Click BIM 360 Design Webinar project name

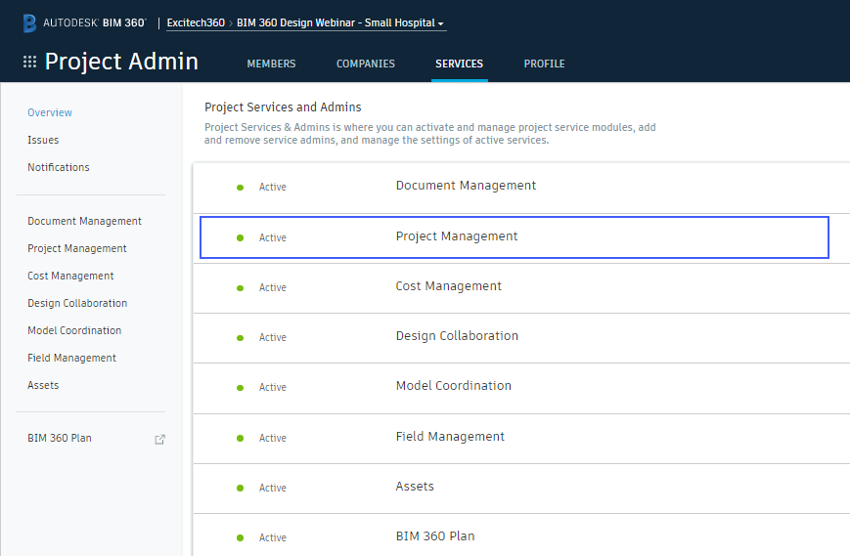tap(336, 23)
